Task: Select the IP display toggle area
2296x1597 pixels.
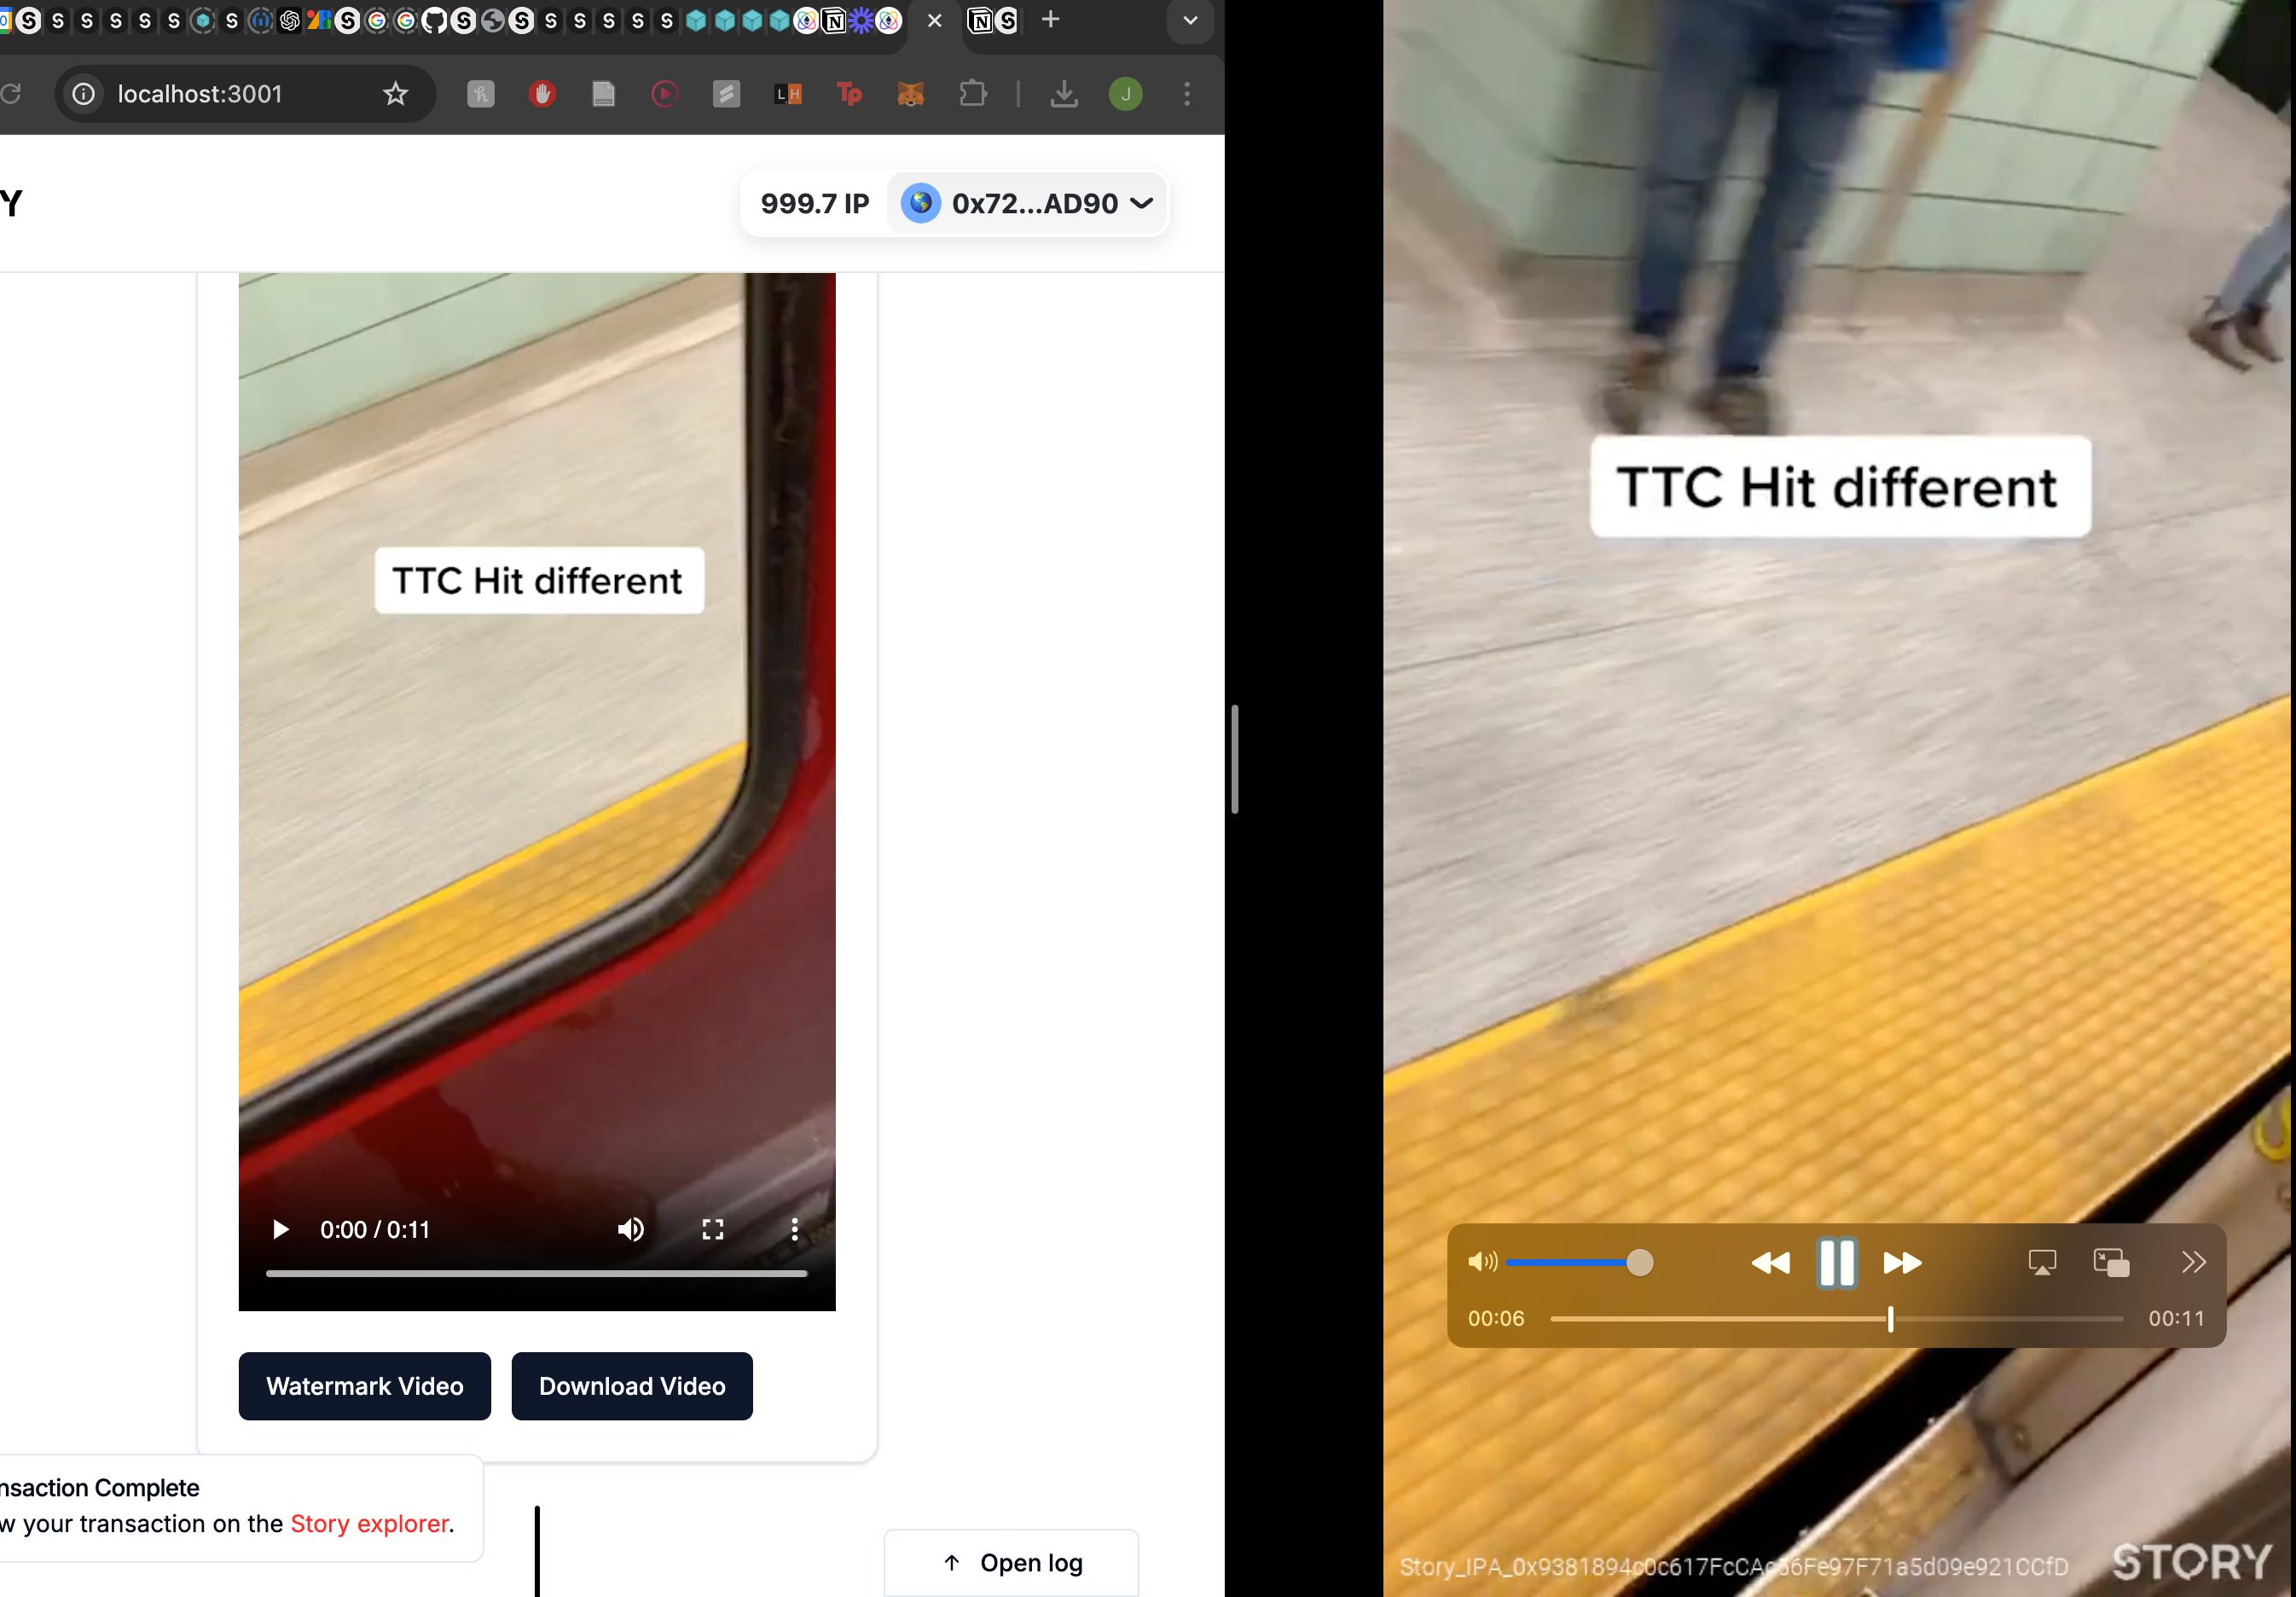Action: pyautogui.click(x=815, y=204)
